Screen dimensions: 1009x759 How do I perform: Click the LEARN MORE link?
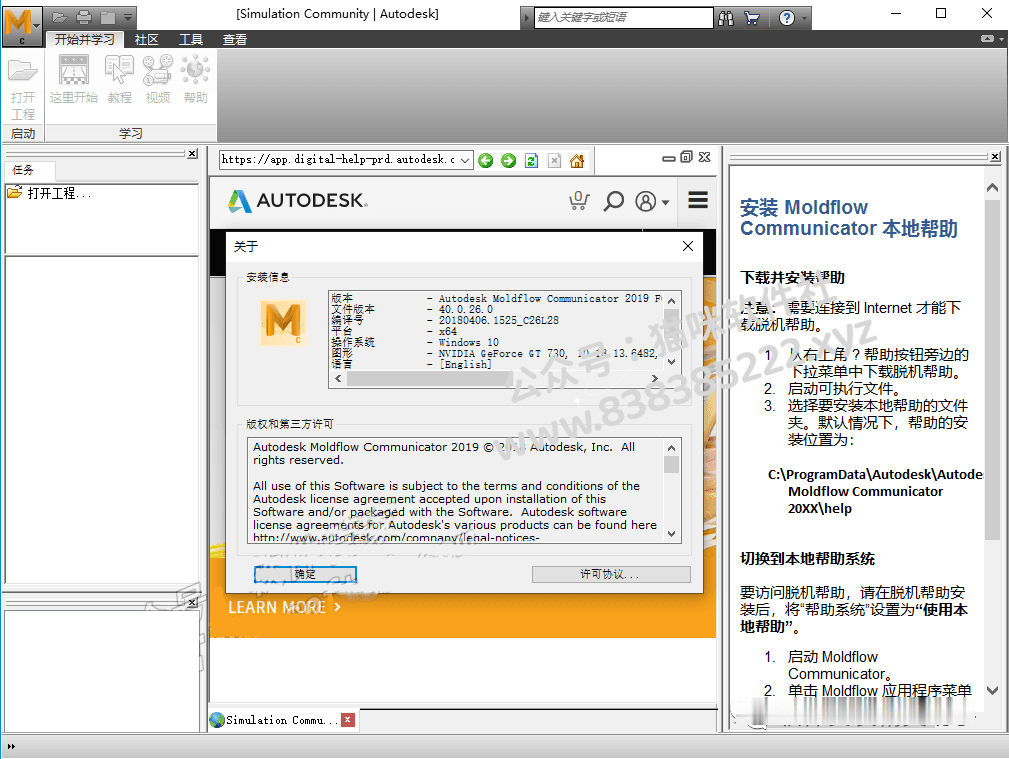pos(284,607)
